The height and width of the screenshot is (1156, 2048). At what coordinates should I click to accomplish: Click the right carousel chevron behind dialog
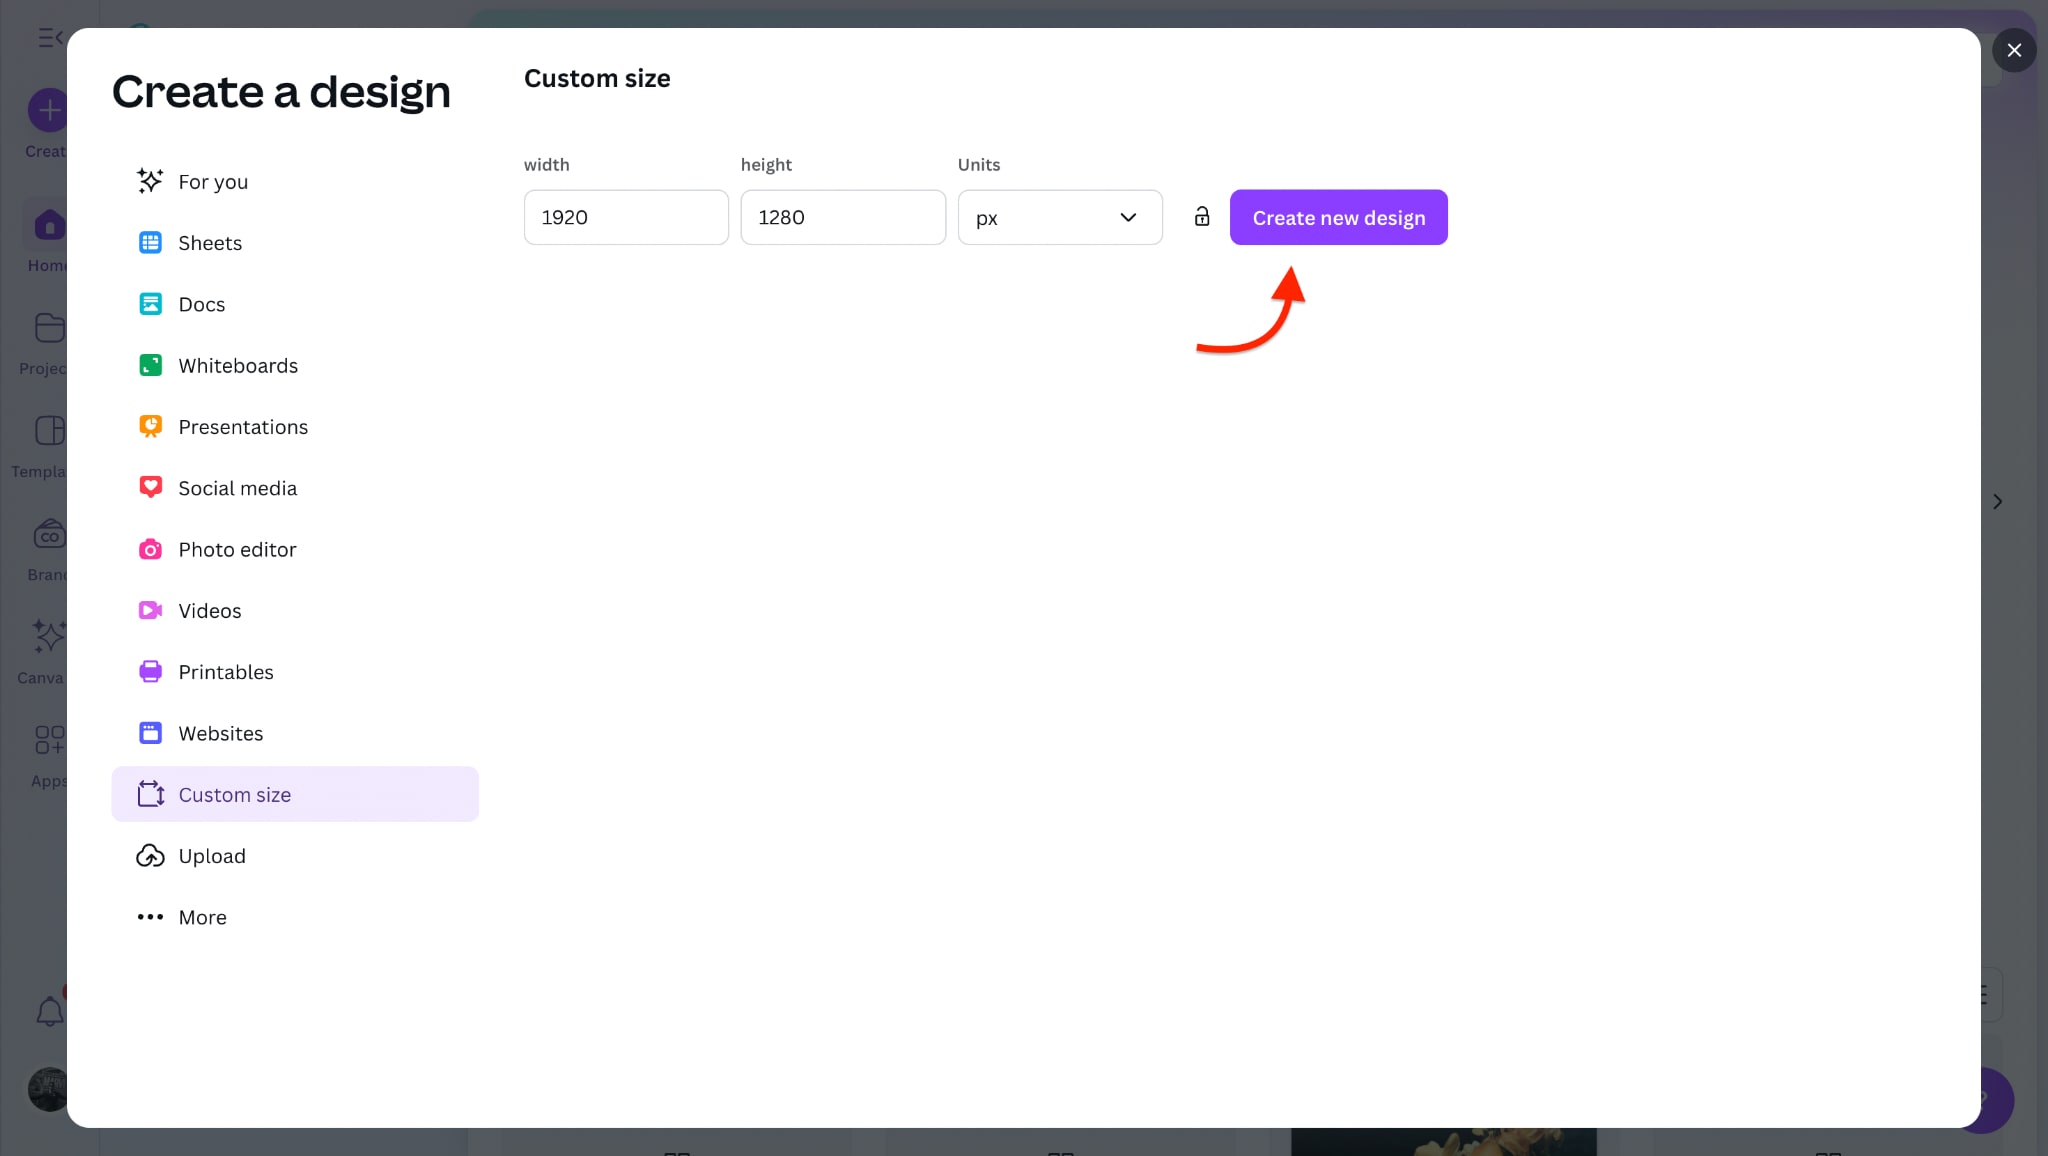[x=1997, y=502]
